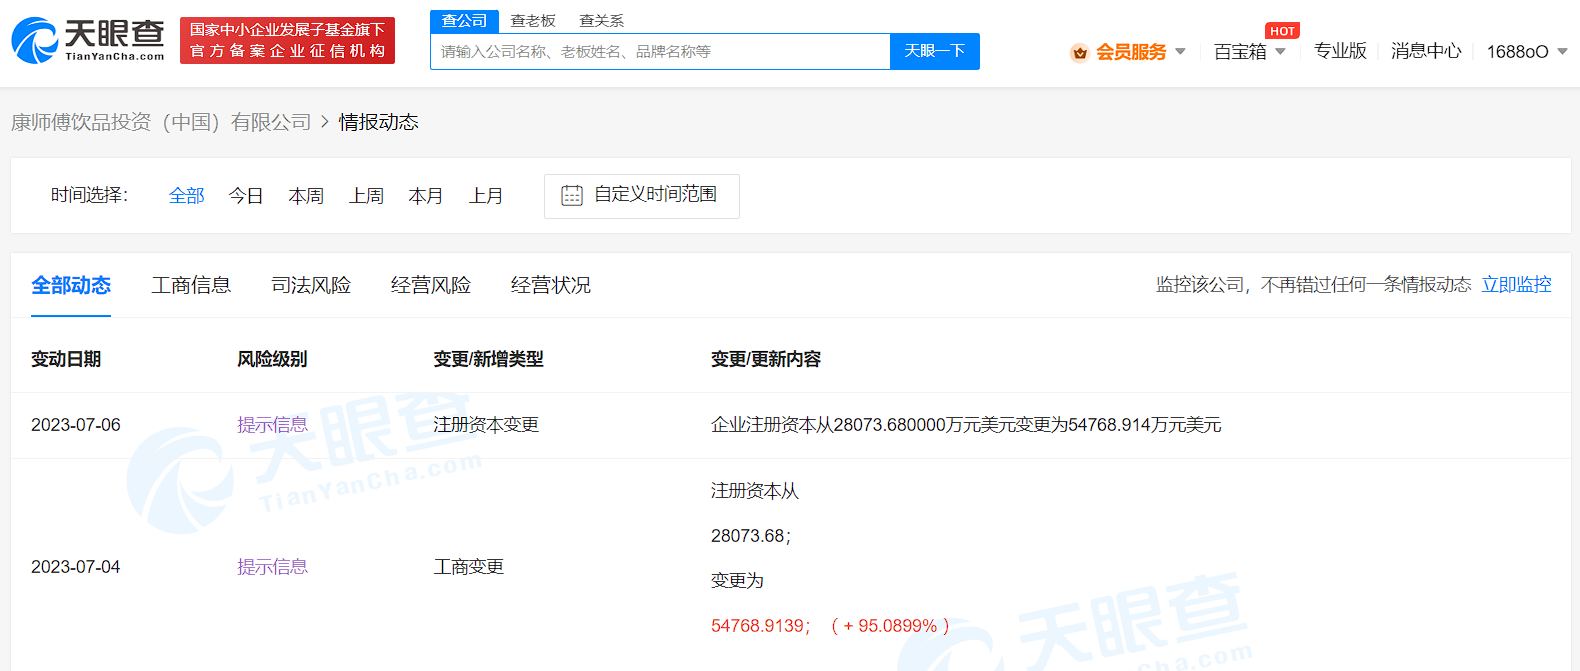Select 本月 time filter
This screenshot has width=1580, height=671.
[426, 196]
